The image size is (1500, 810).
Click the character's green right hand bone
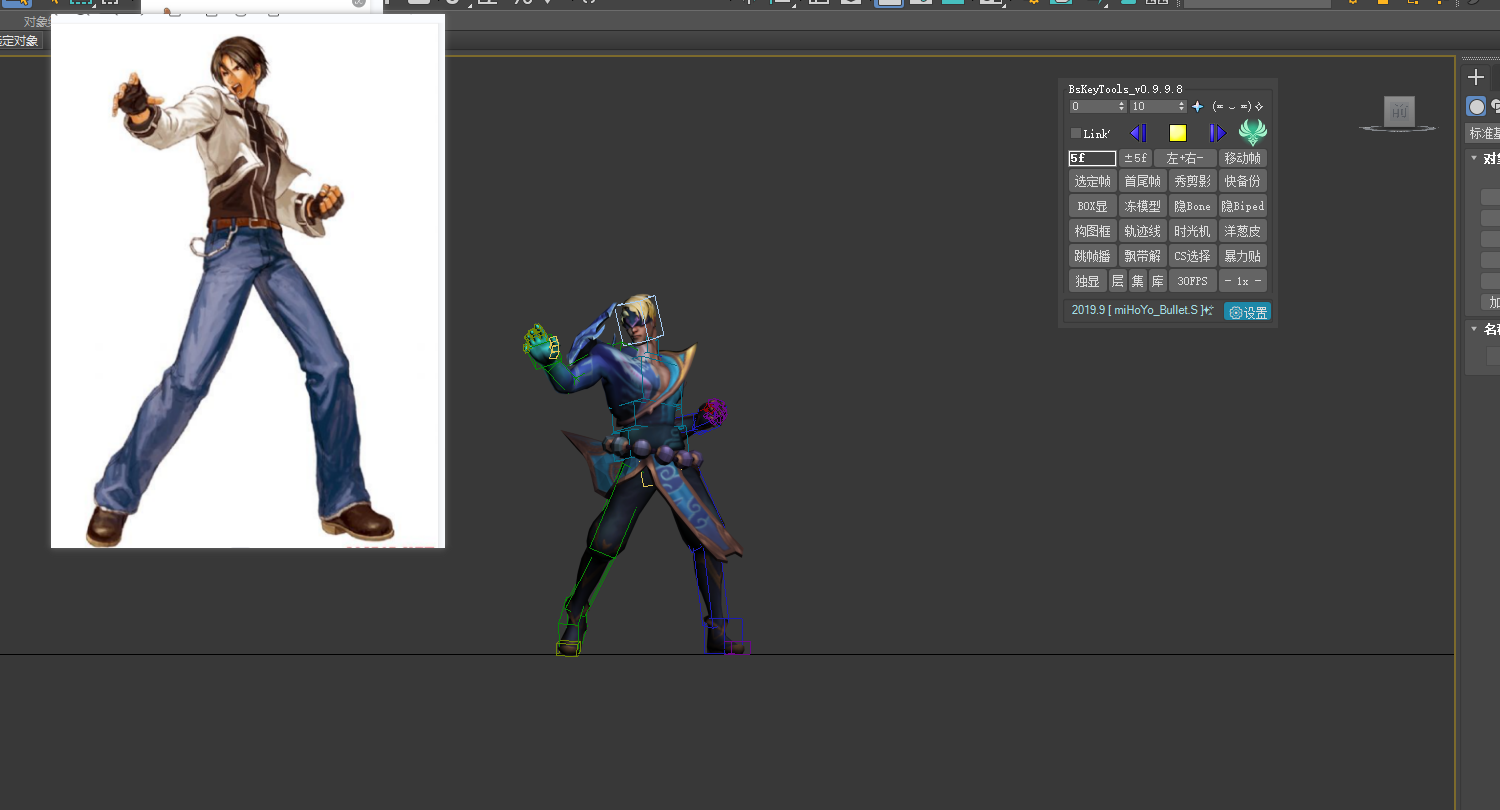(x=539, y=345)
